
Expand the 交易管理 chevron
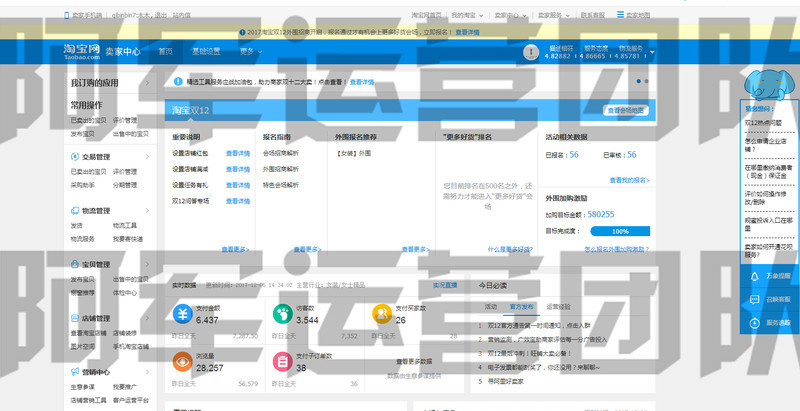click(147, 157)
